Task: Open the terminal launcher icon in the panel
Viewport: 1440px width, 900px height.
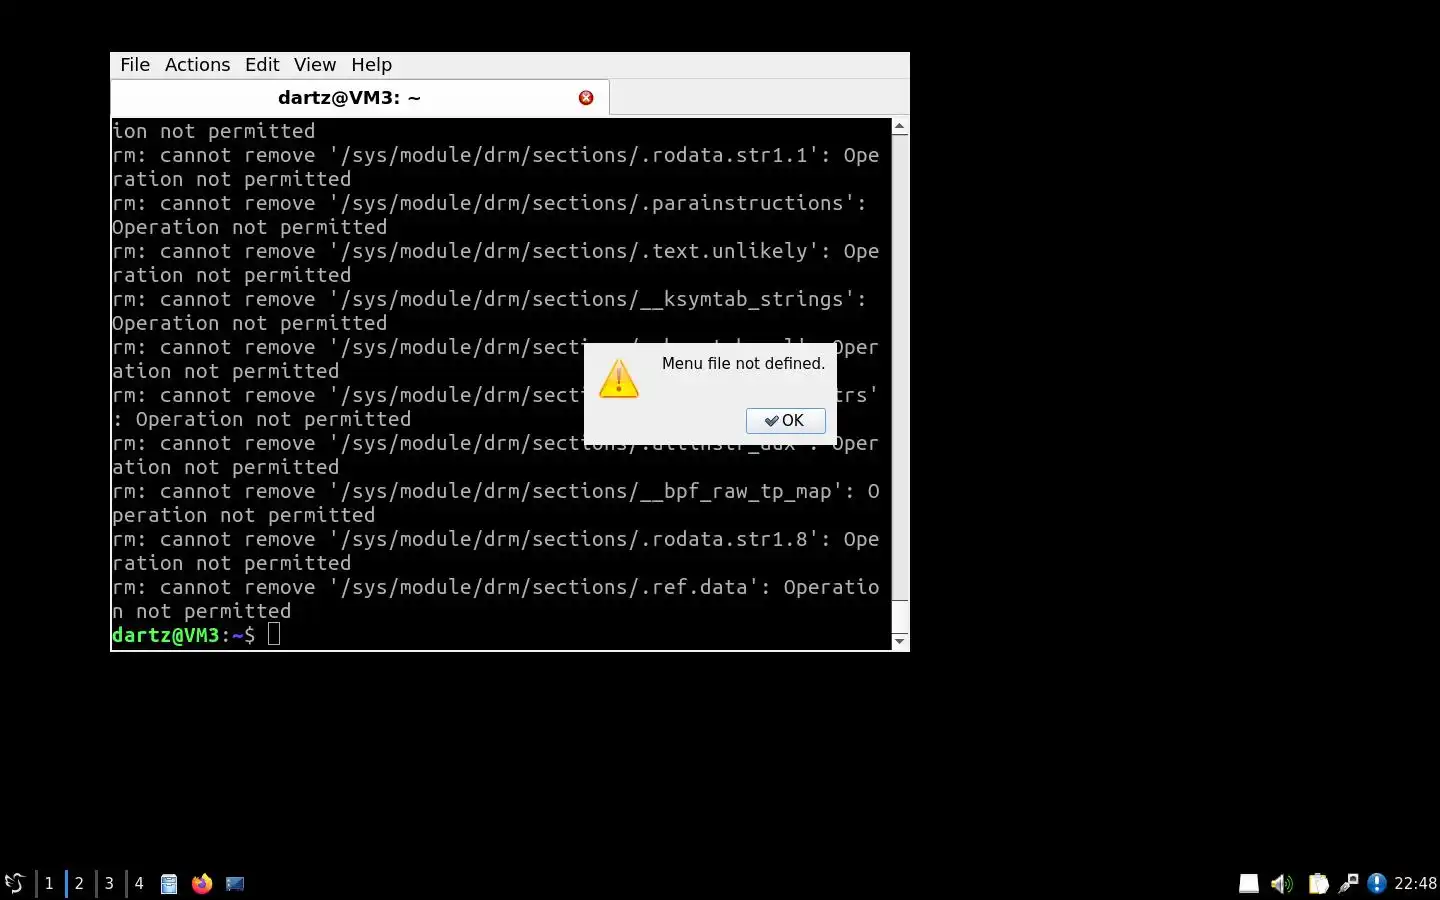Action: click(x=235, y=884)
